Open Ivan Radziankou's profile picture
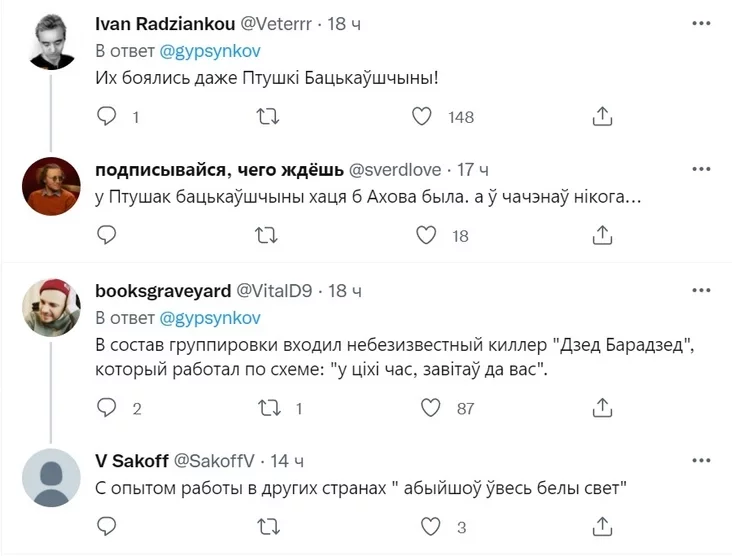The image size is (732, 556). 50,43
